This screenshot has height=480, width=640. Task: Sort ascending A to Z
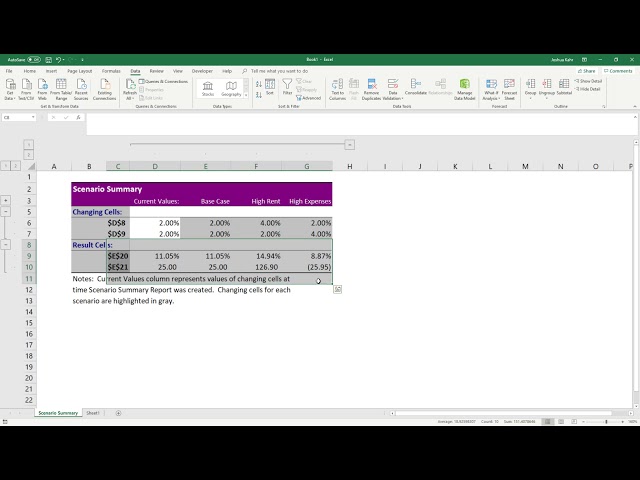259,84
